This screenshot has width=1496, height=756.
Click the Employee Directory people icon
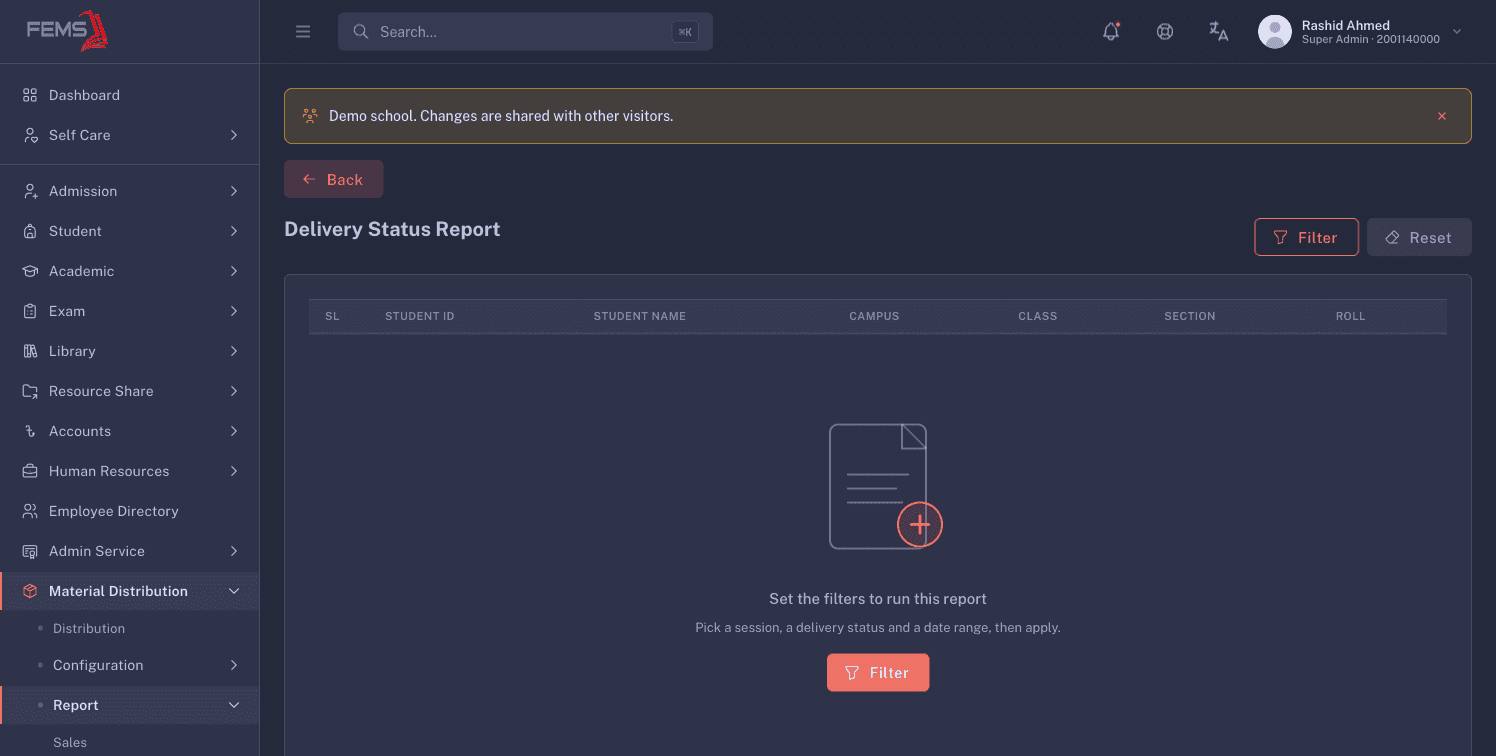click(x=30, y=511)
